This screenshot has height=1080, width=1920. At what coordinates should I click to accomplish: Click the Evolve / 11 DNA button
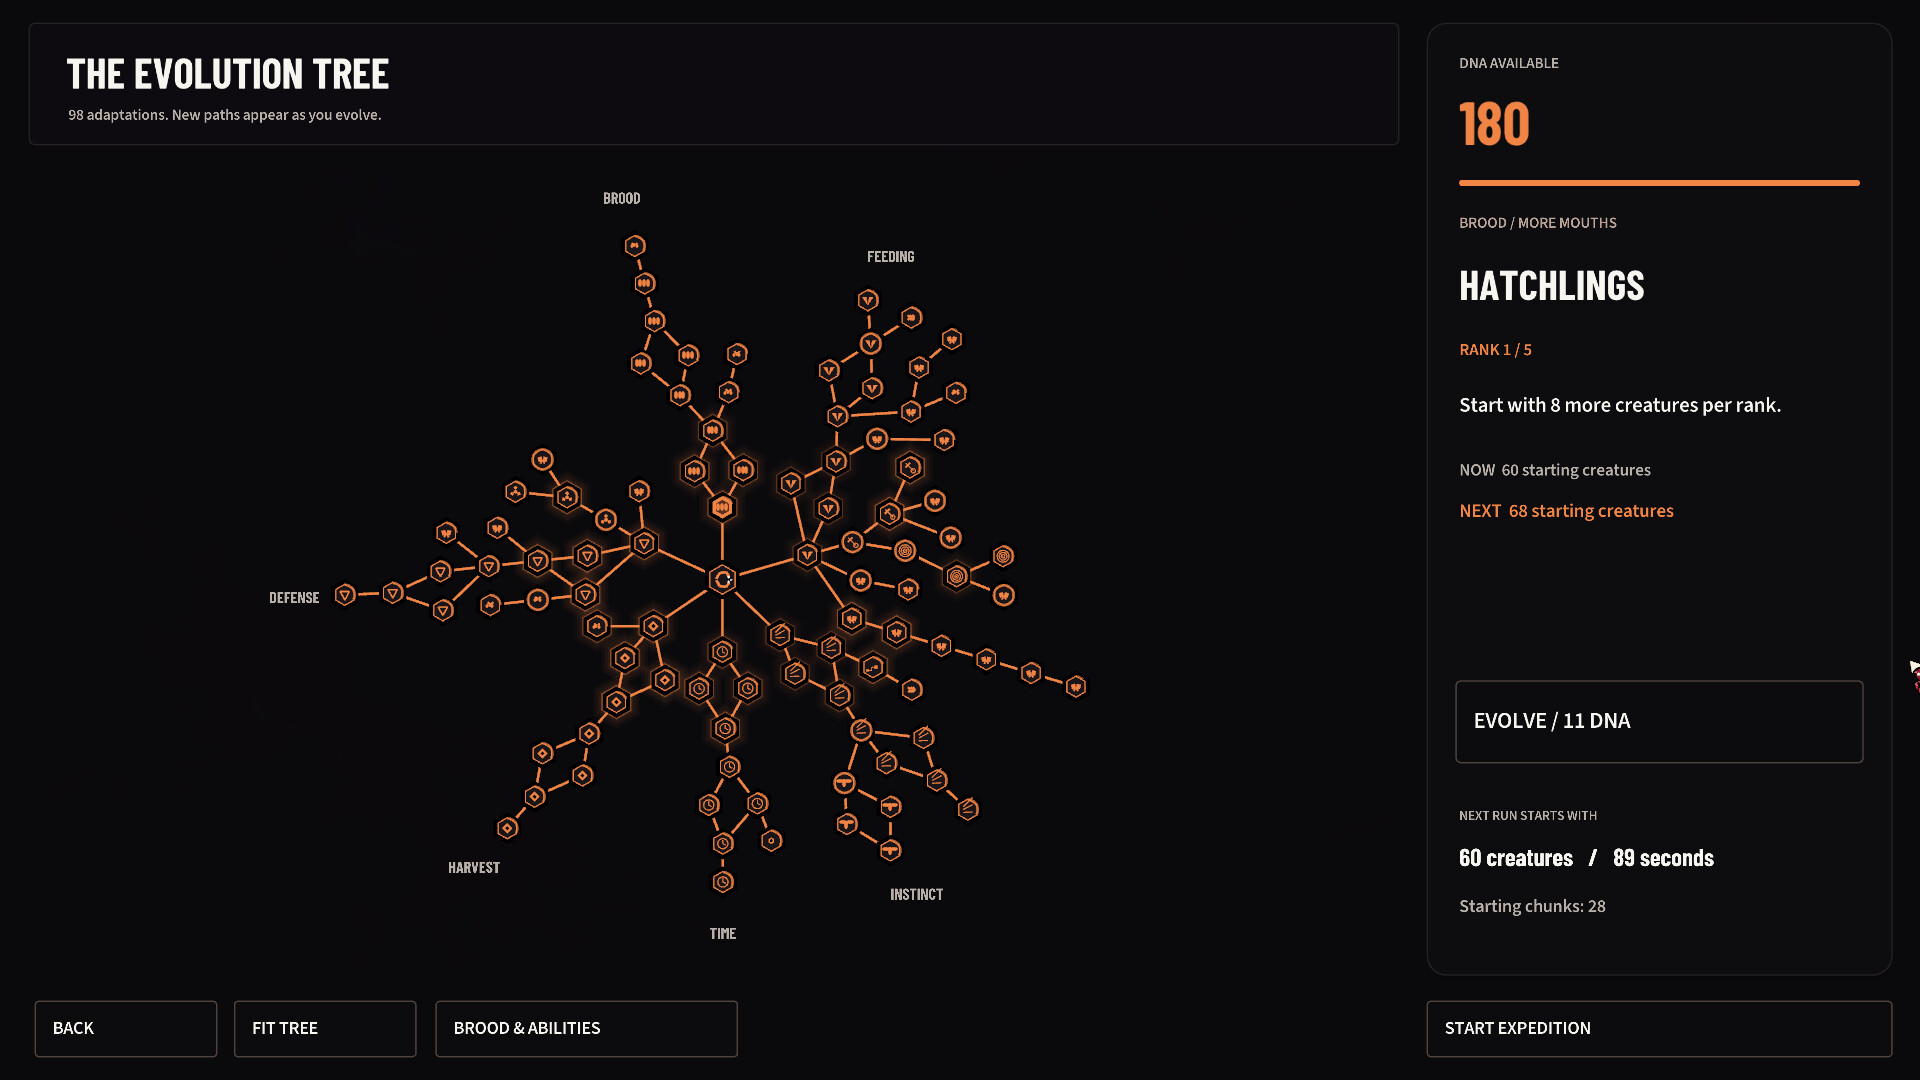coord(1659,722)
